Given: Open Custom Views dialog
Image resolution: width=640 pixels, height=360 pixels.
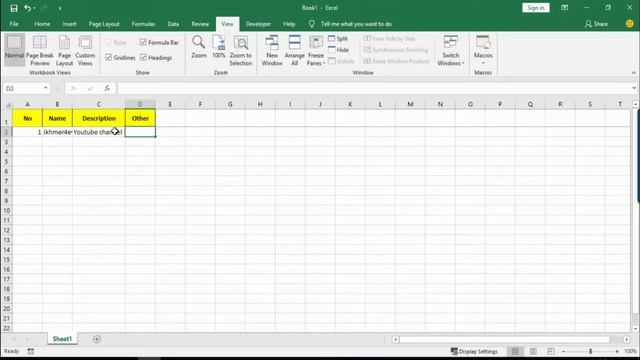Looking at the screenshot, I should point(85,50).
